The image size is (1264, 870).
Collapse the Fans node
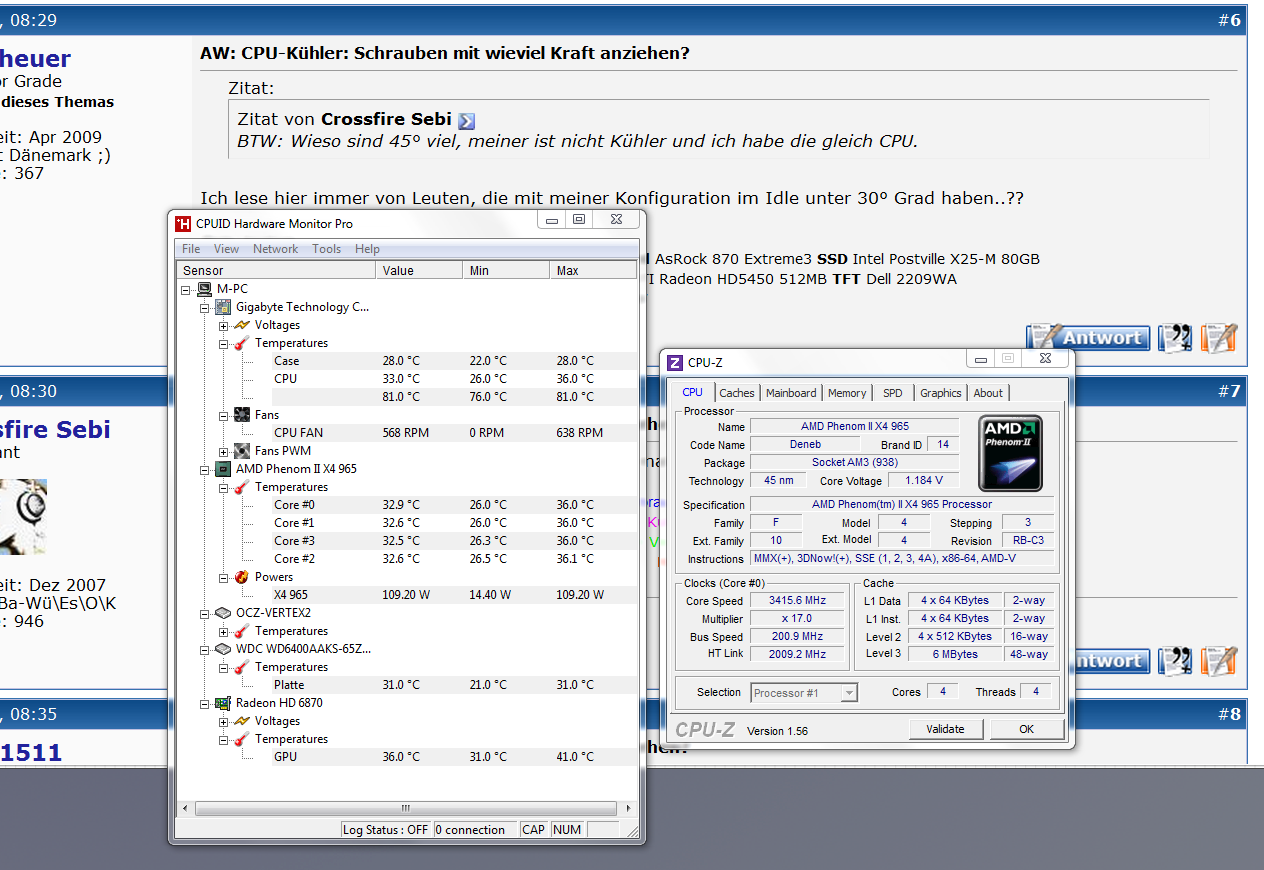224,415
